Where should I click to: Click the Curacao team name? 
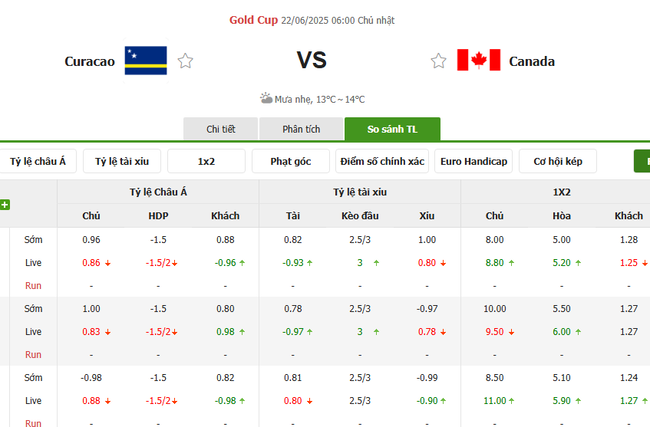coord(89,61)
